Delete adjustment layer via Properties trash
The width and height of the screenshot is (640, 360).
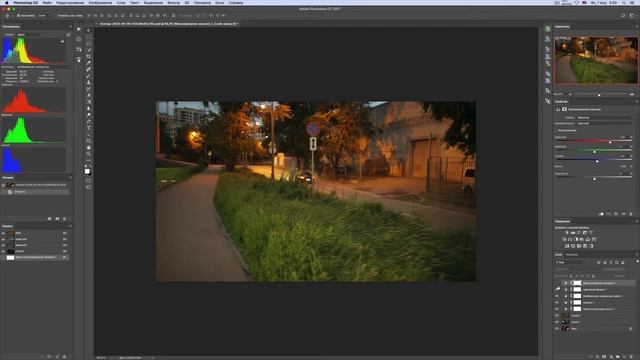[631, 214]
